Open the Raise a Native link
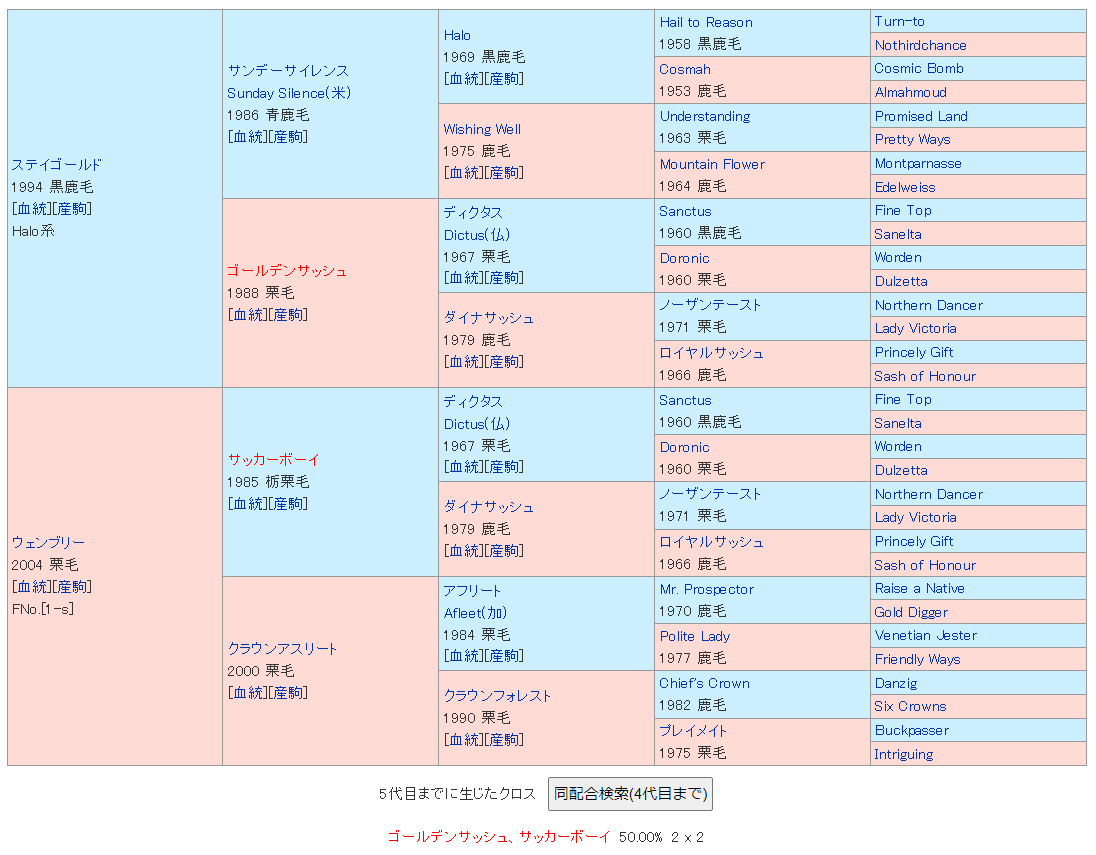The height and width of the screenshot is (855, 1096). [919, 588]
